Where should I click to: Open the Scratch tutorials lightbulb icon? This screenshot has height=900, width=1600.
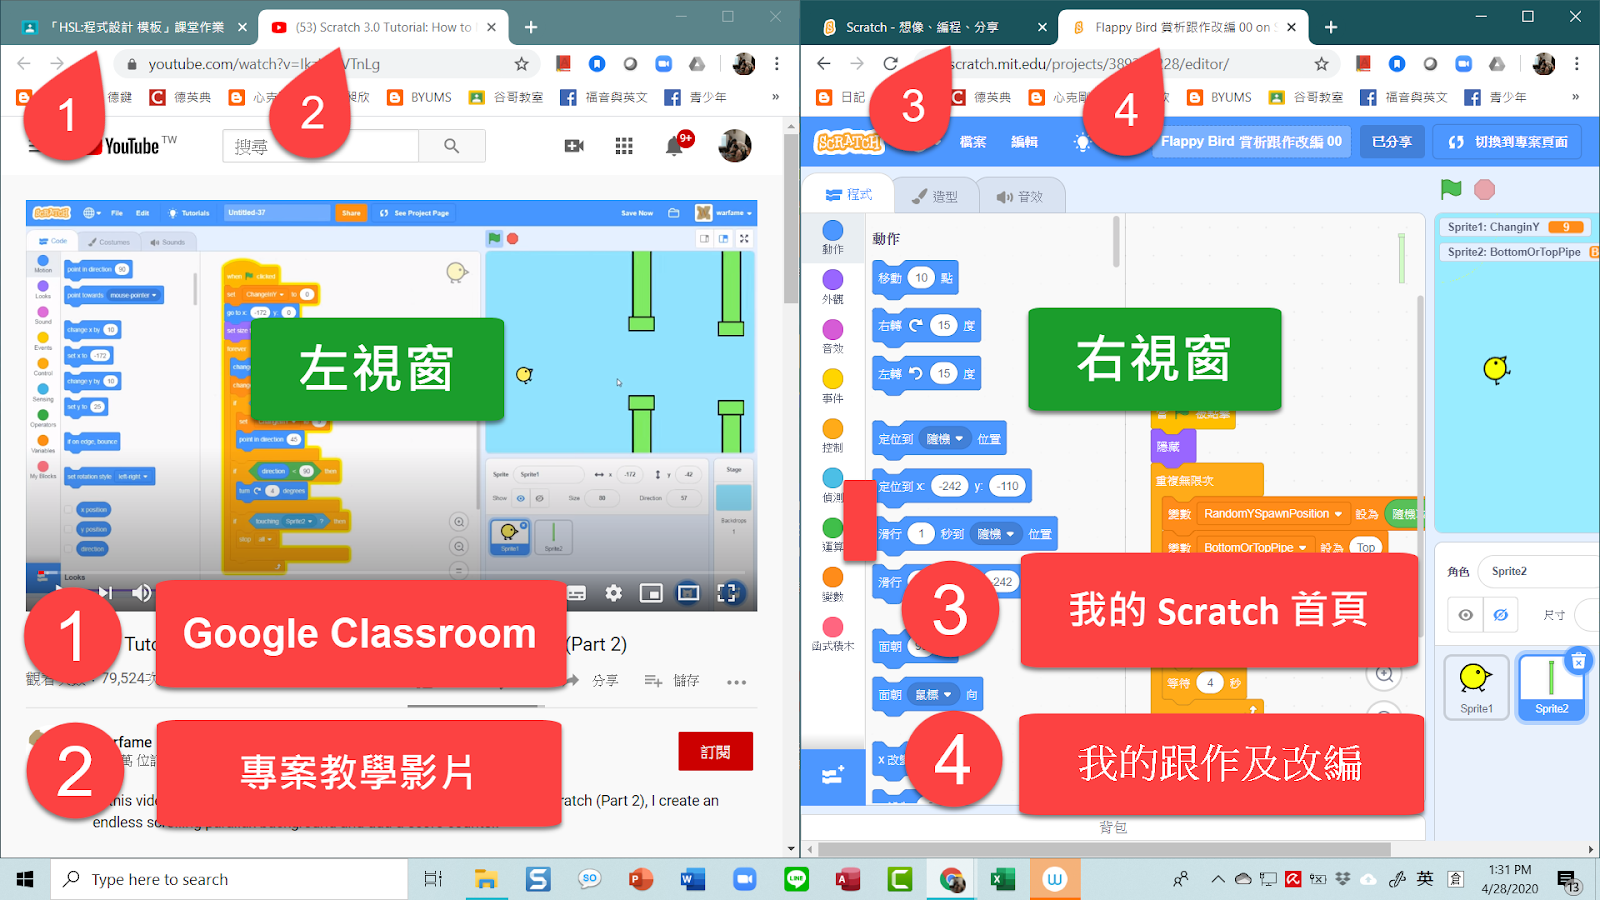pyautogui.click(x=1082, y=142)
